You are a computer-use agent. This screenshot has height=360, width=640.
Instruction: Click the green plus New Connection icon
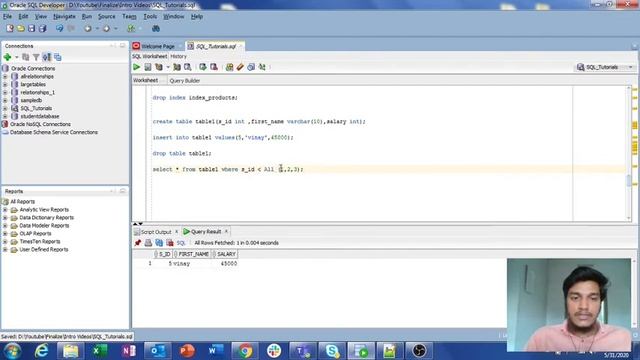coord(7,57)
